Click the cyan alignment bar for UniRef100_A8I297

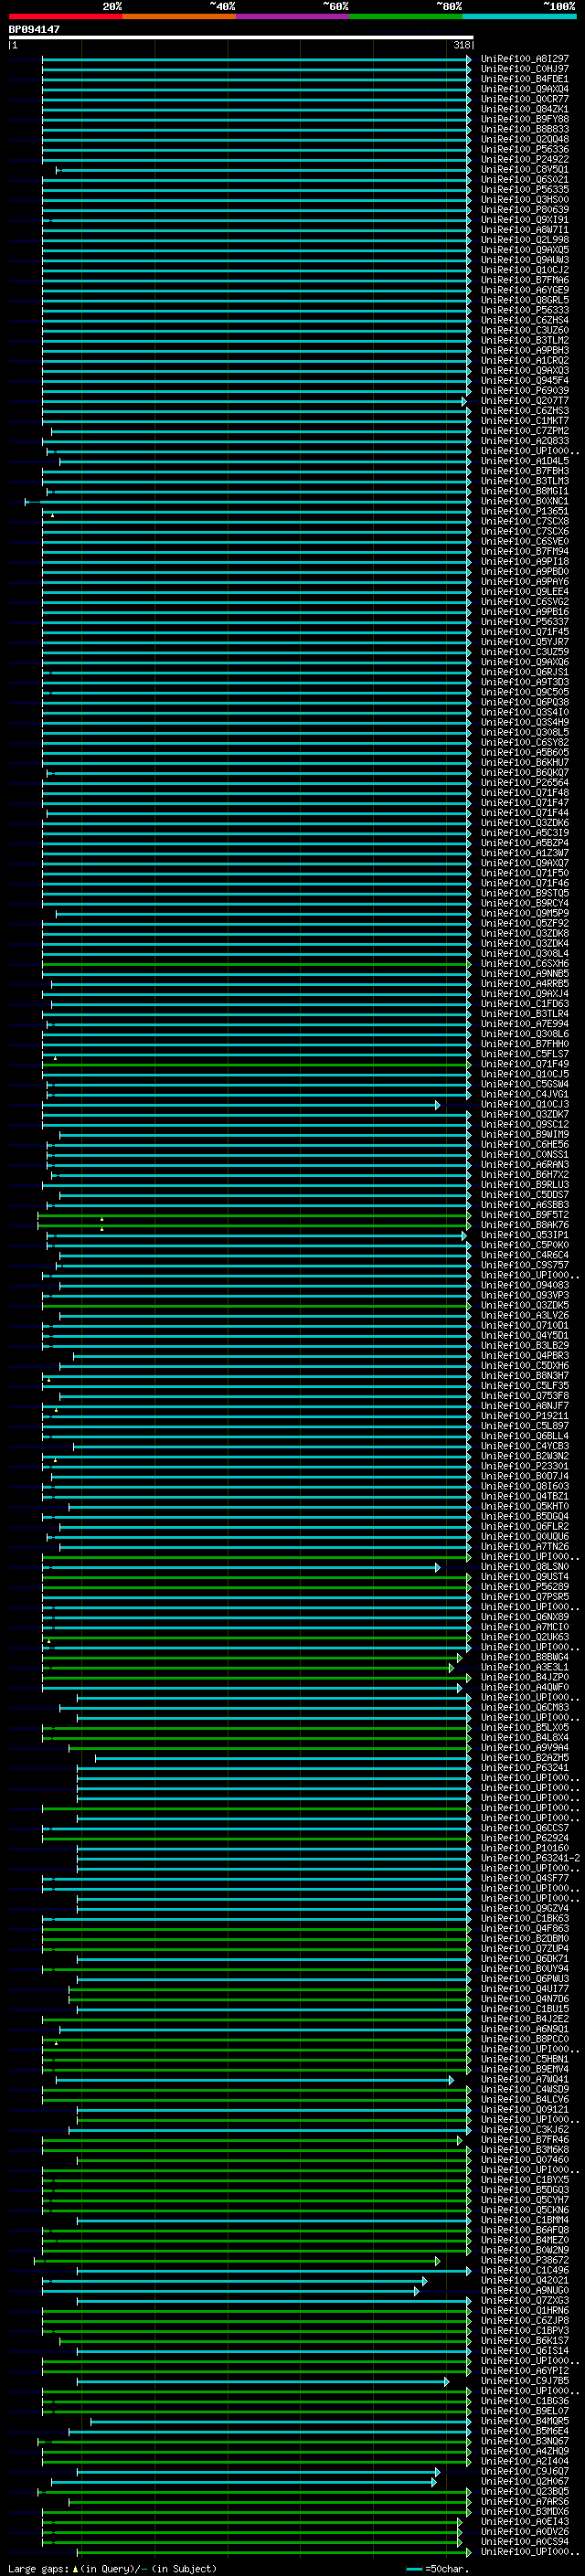tap(256, 59)
